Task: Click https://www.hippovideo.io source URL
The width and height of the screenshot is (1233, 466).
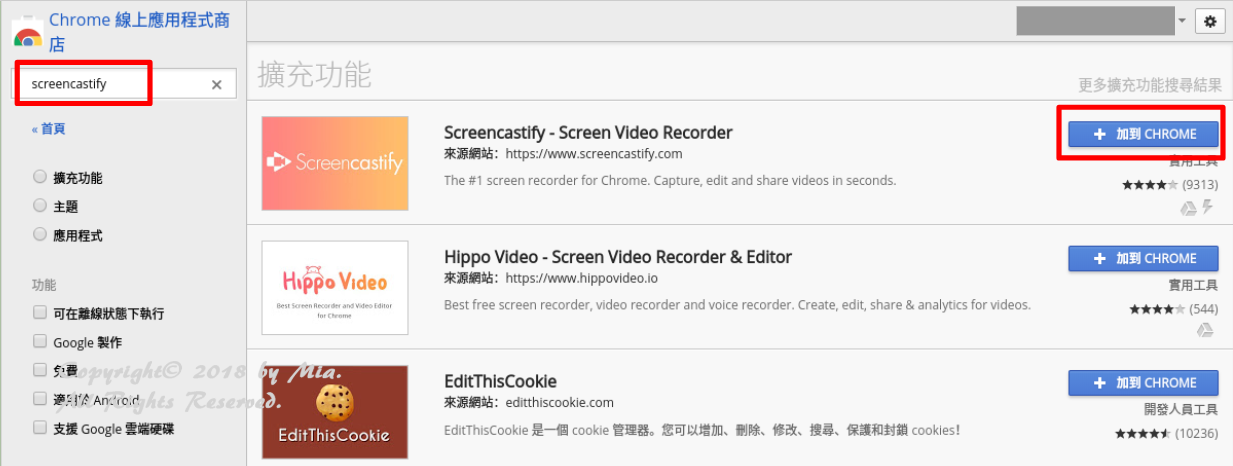Action: coord(582,278)
